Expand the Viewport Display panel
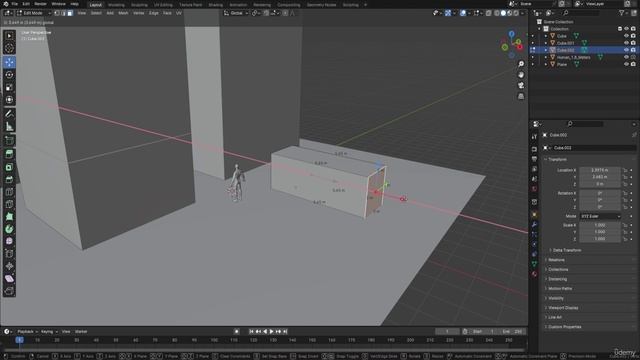This screenshot has width=640, height=360. click(x=563, y=308)
